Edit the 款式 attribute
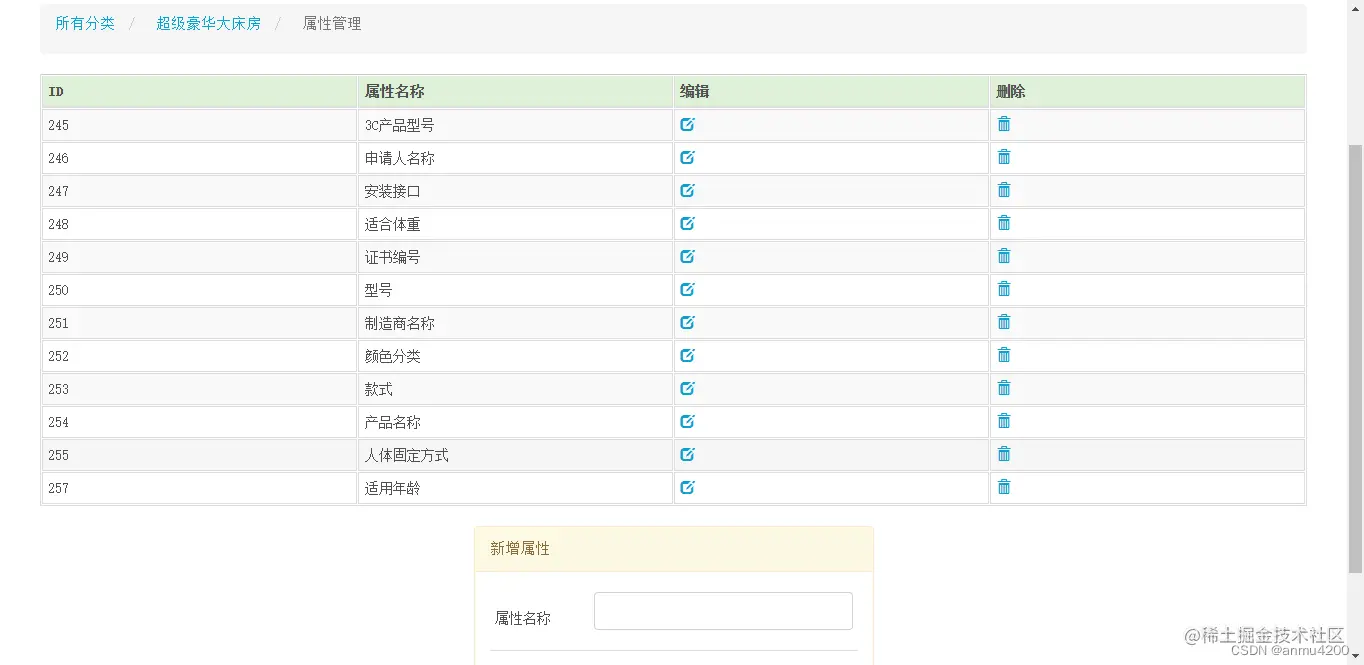Image resolution: width=1364 pixels, height=665 pixels. tap(687, 388)
